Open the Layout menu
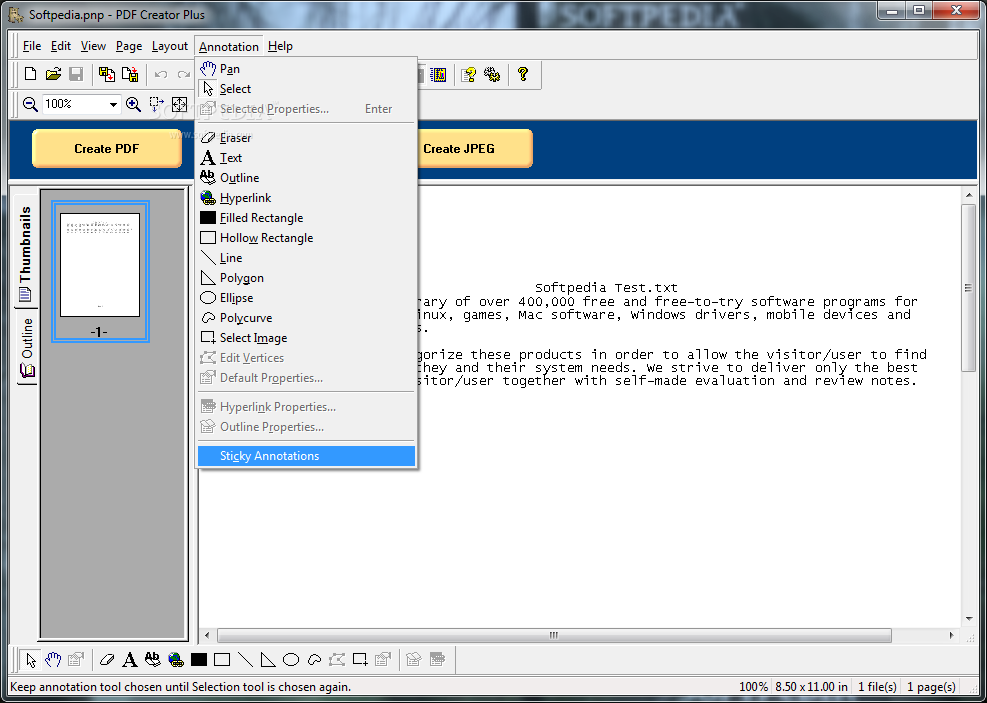 [170, 46]
